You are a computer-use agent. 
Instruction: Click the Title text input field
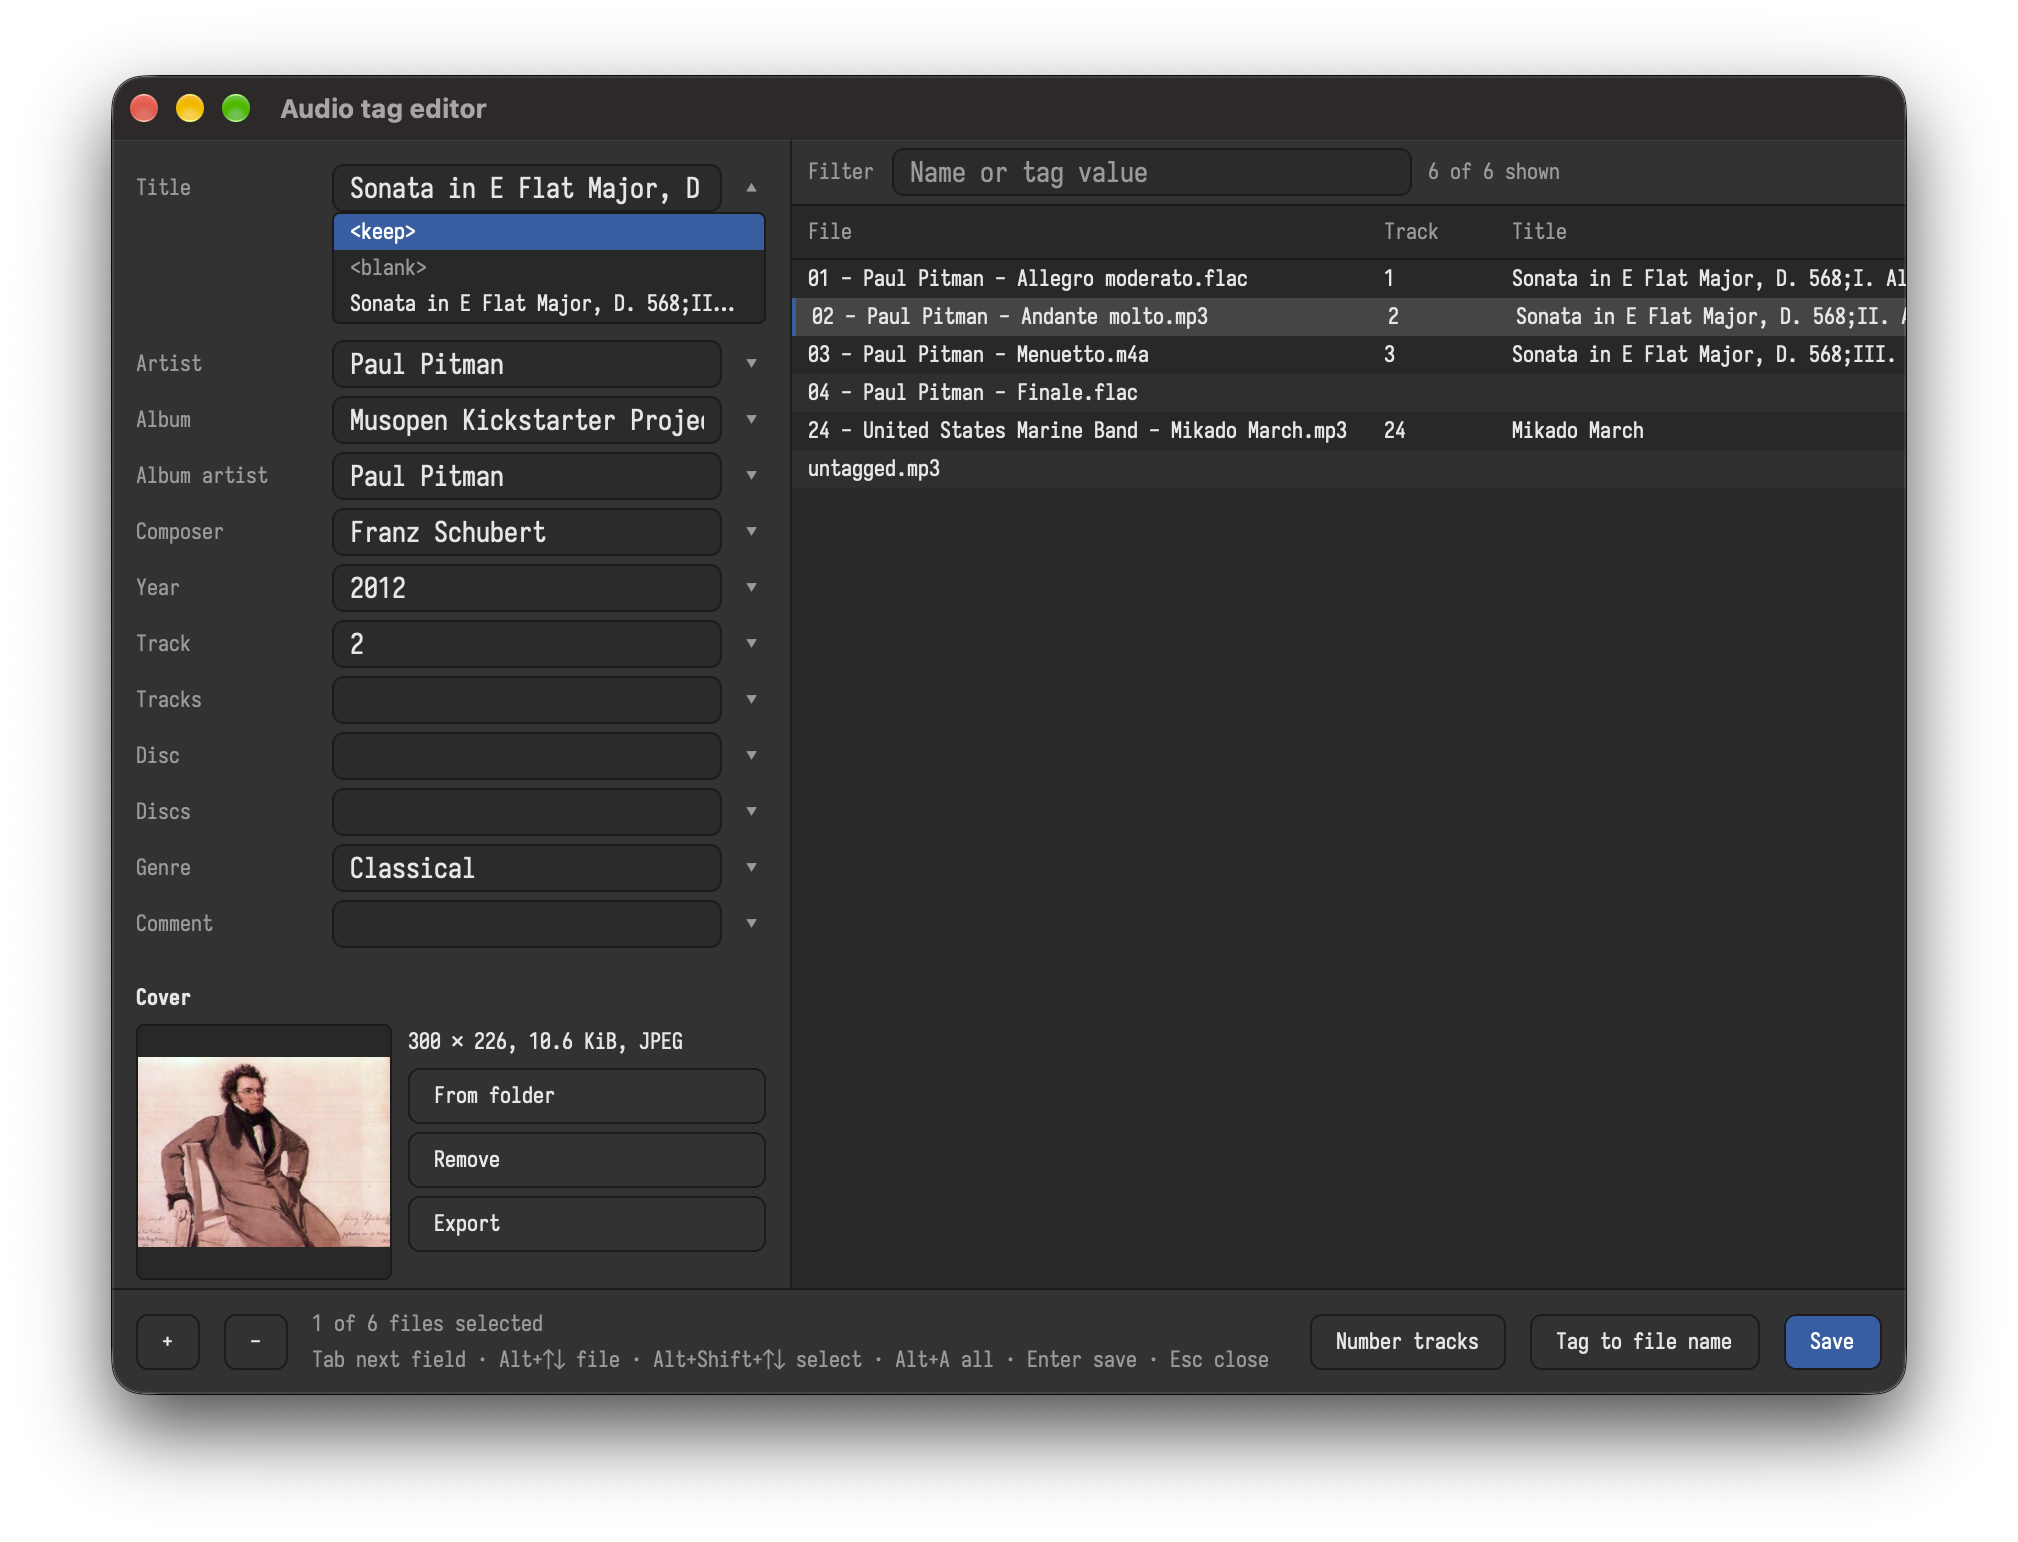pyautogui.click(x=527, y=188)
